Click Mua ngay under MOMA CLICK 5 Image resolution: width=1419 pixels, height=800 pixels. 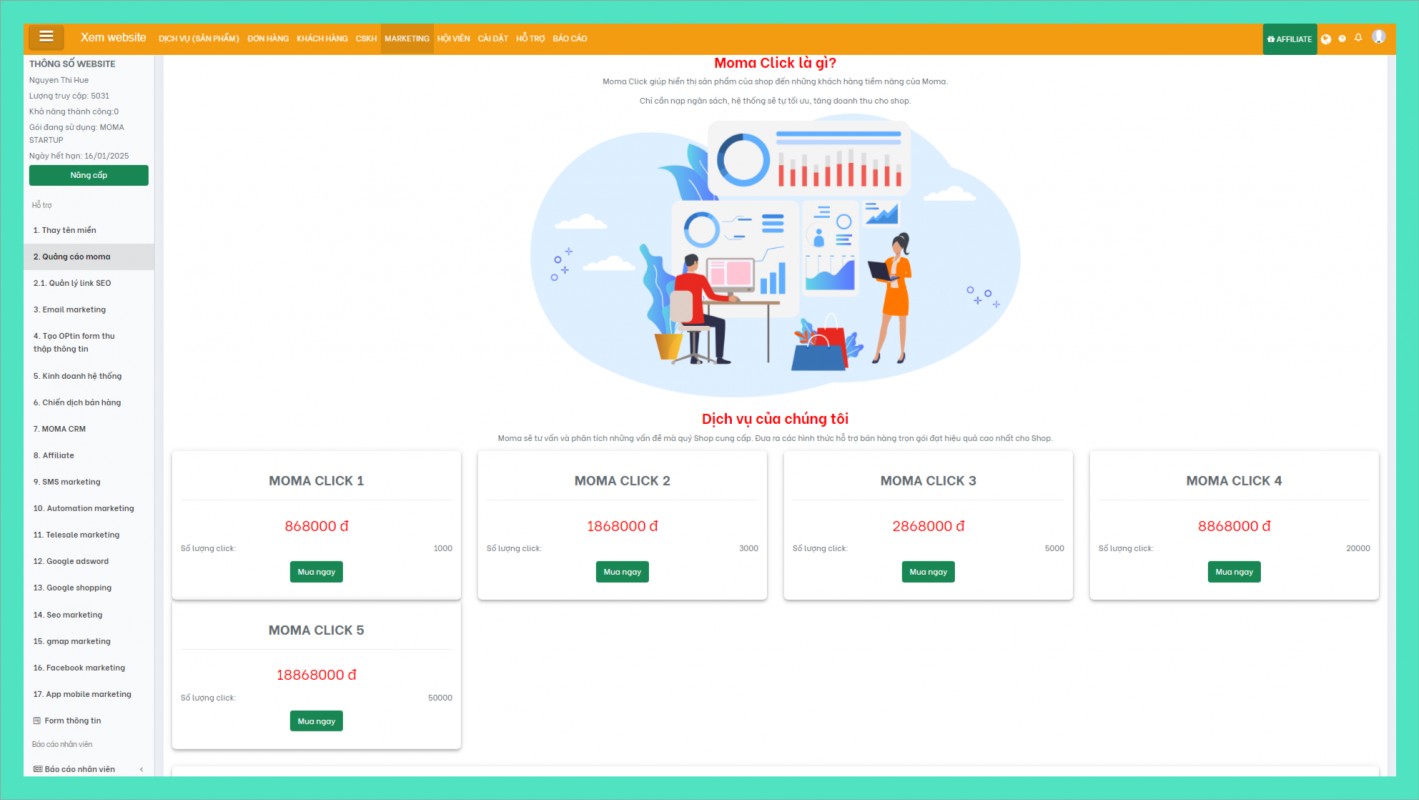coord(316,721)
